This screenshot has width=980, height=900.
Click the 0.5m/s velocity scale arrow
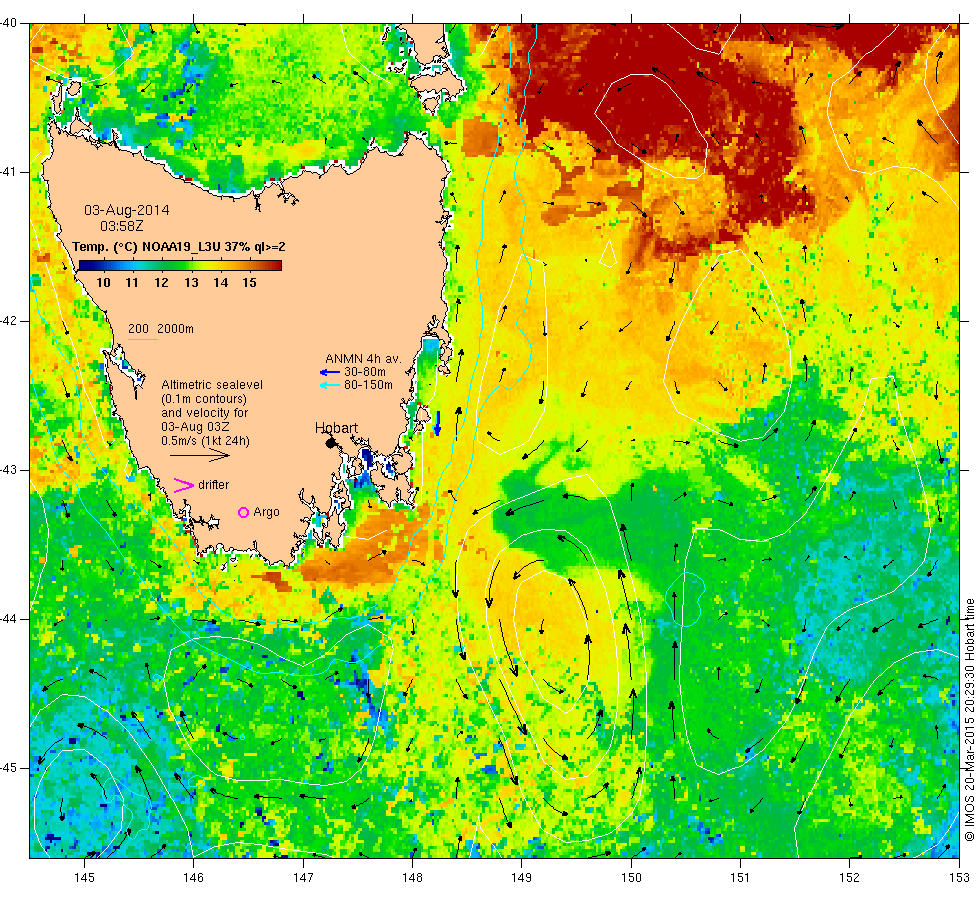tap(200, 456)
